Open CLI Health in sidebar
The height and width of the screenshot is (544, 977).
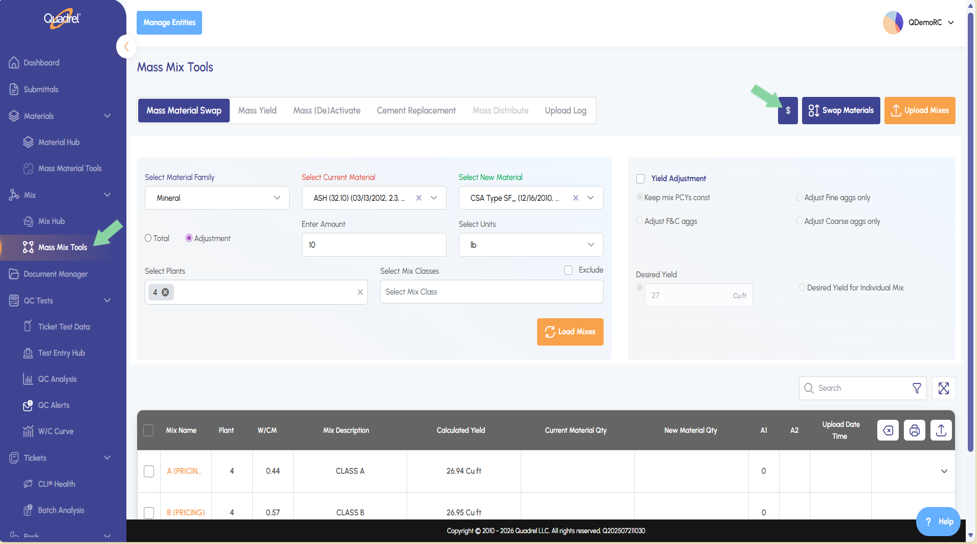(x=56, y=484)
